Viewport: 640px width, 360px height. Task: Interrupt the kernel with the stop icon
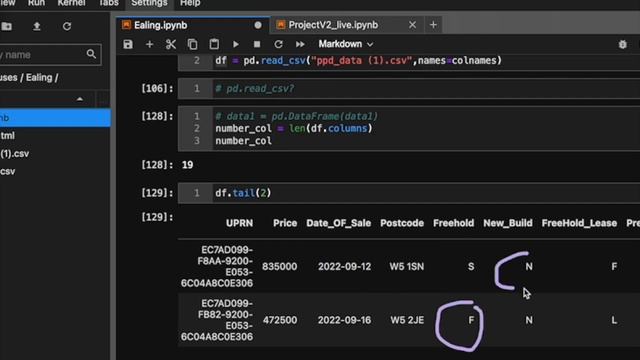tap(257, 44)
